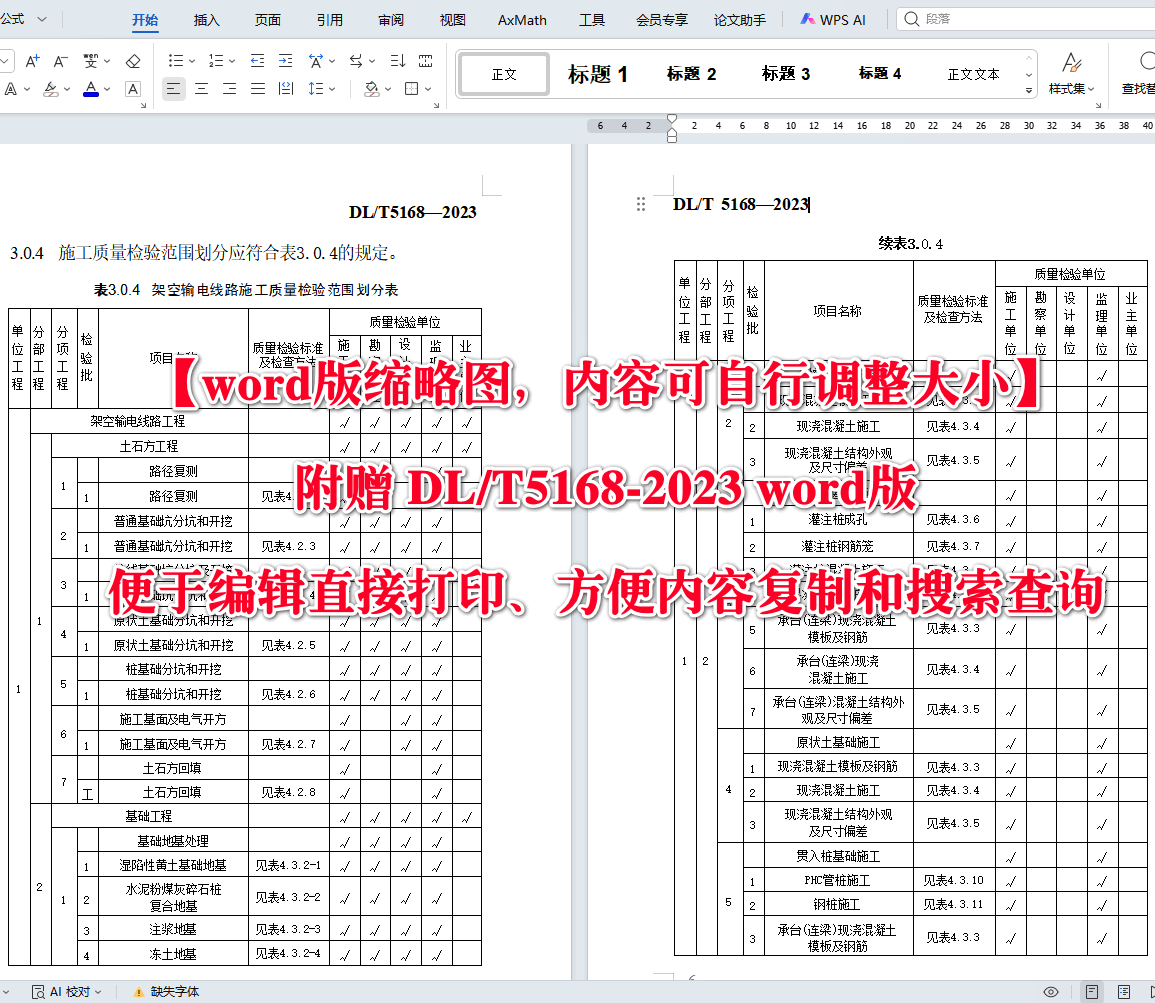Click the 缺失字体 missing fonts warning

pos(166,992)
